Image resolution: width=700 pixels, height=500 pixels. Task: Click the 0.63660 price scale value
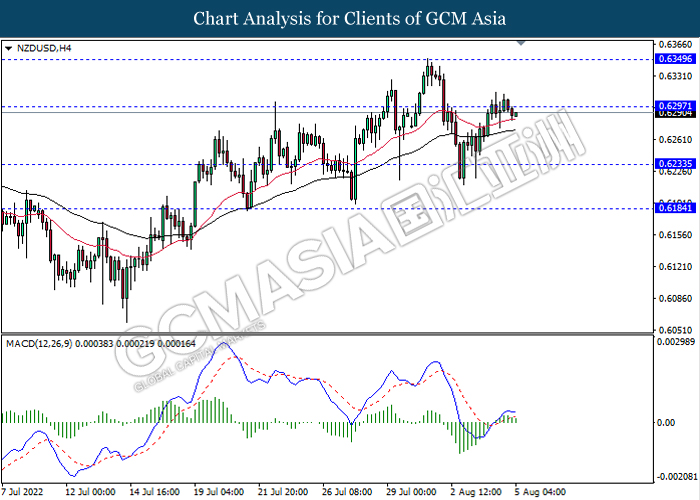pos(675,45)
